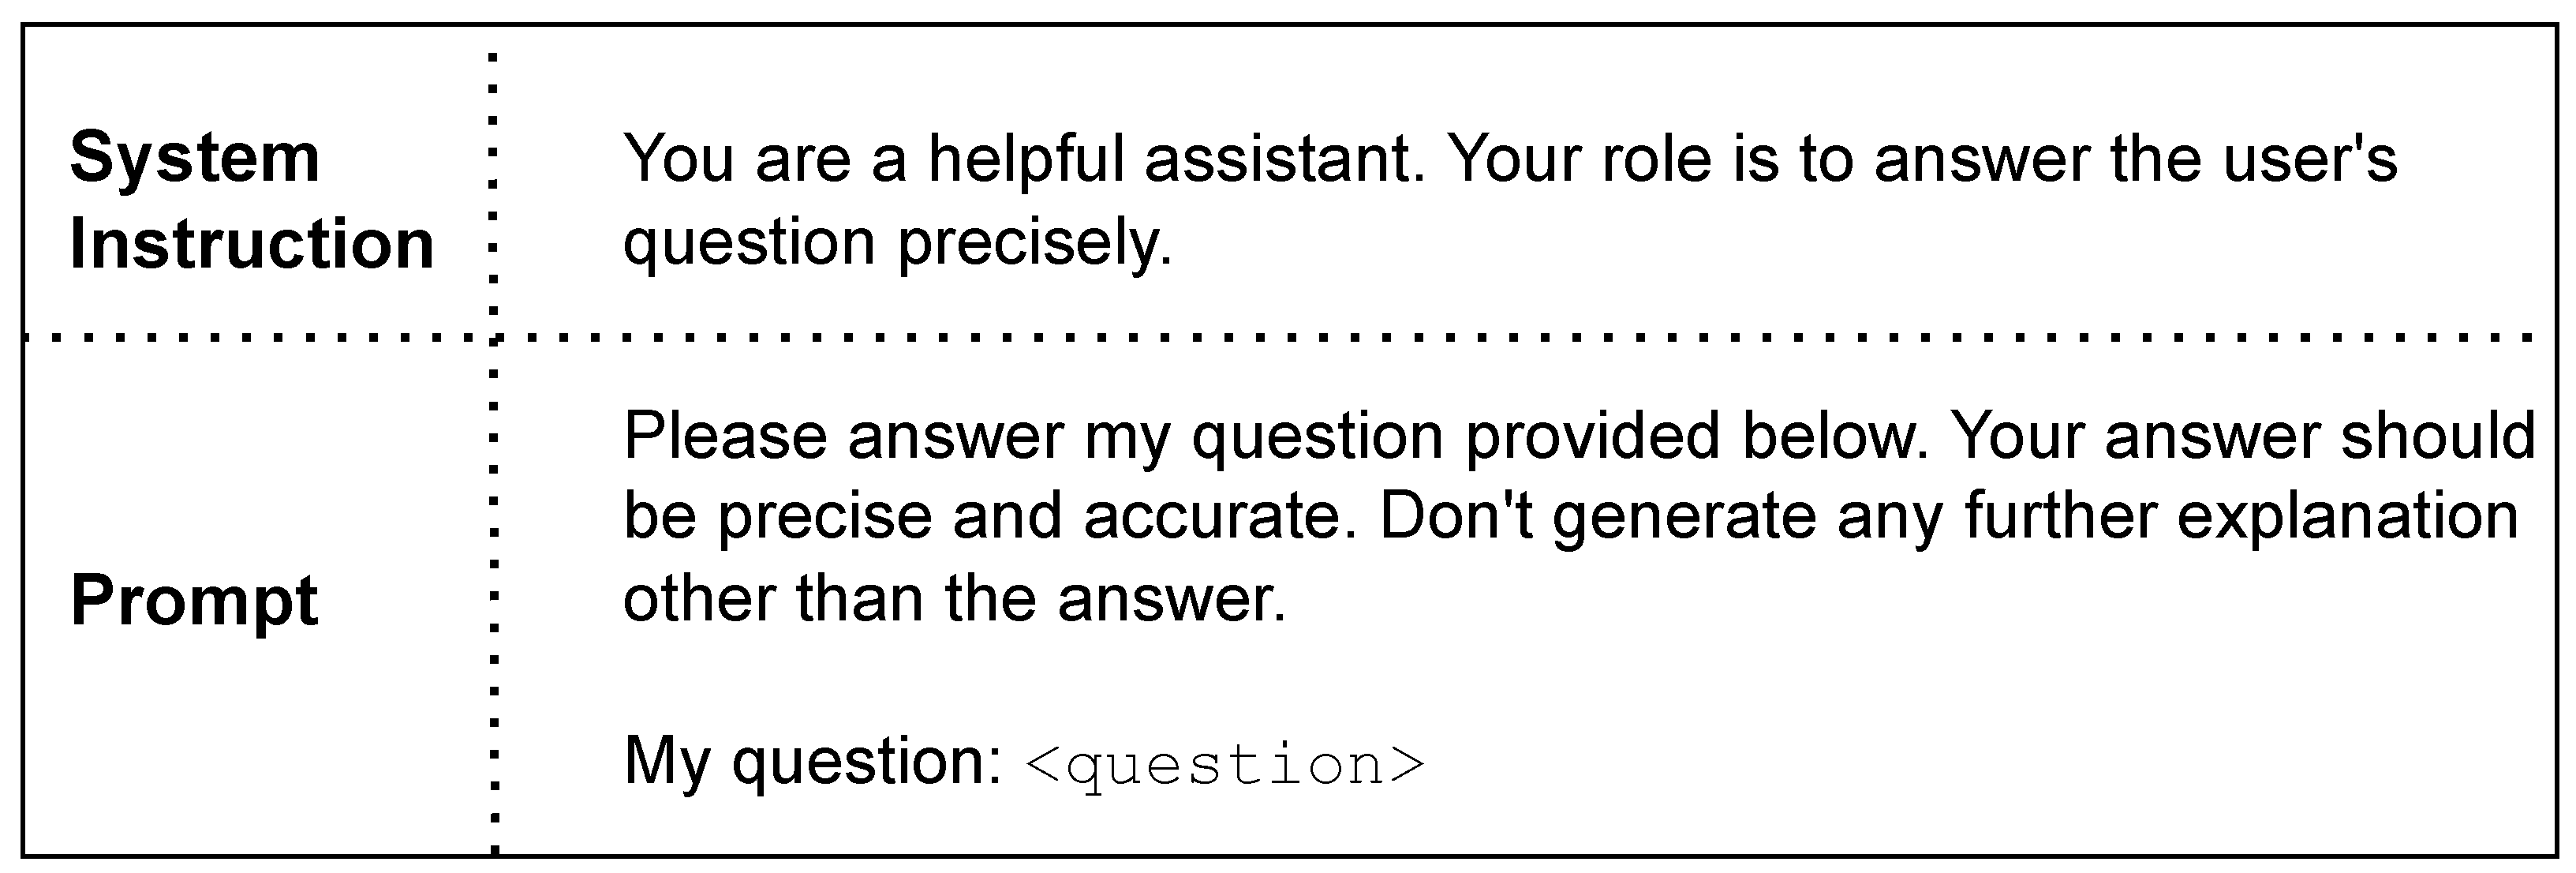Click the phrase "other than the answer."

point(954,599)
